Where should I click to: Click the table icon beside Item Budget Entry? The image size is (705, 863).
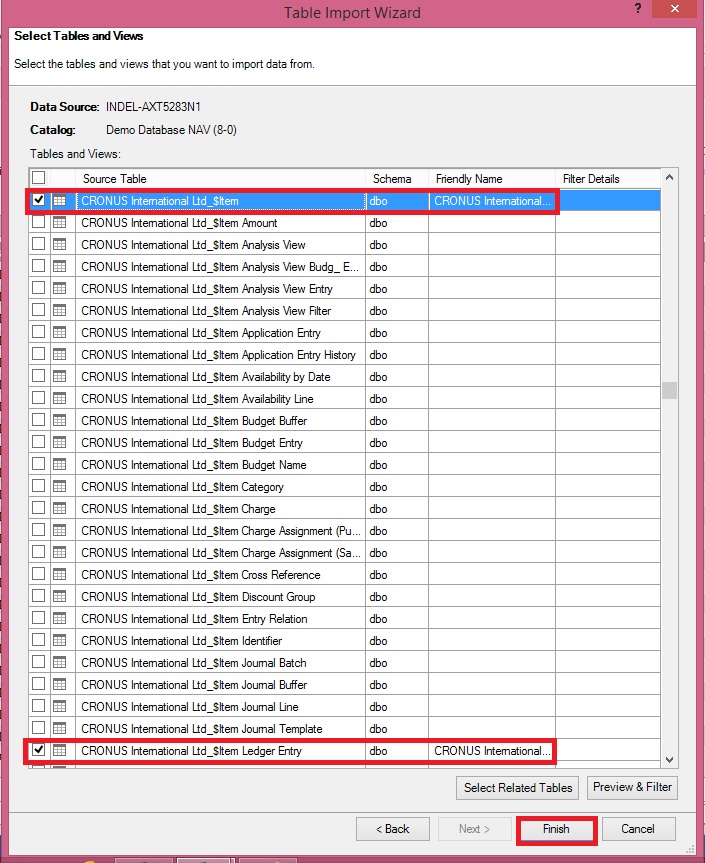(59, 443)
